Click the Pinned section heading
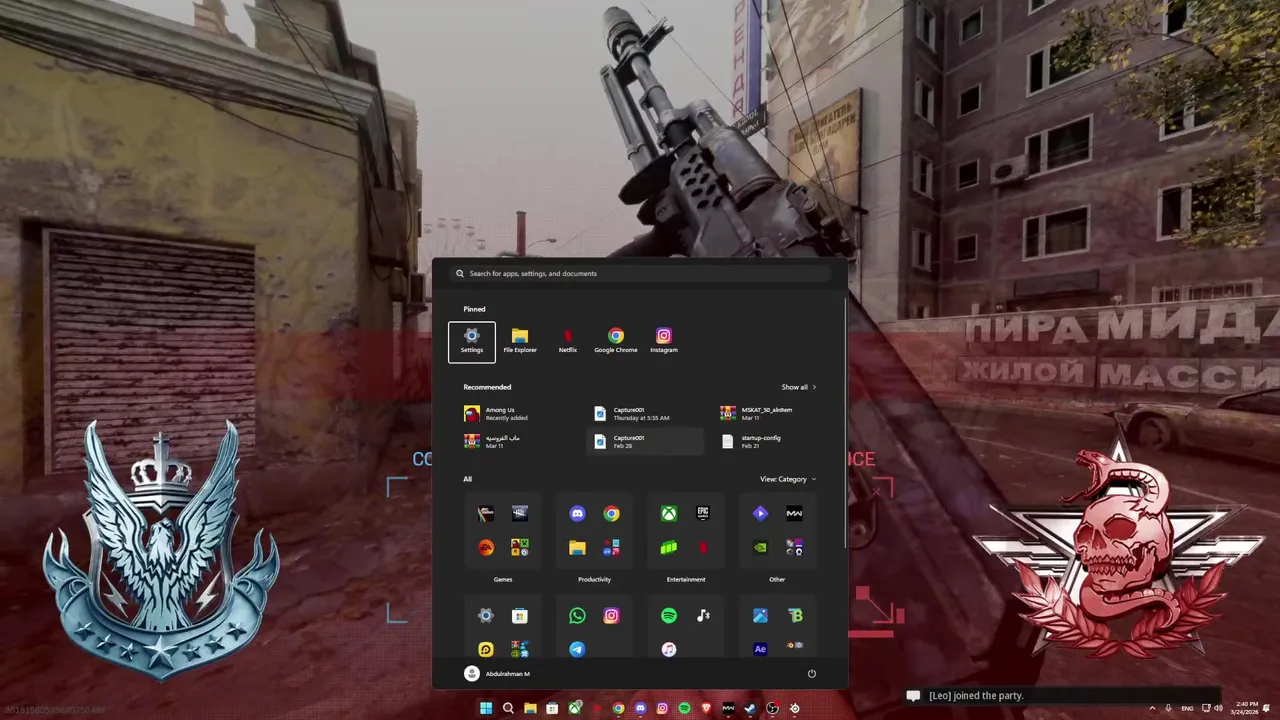 pyautogui.click(x=474, y=309)
